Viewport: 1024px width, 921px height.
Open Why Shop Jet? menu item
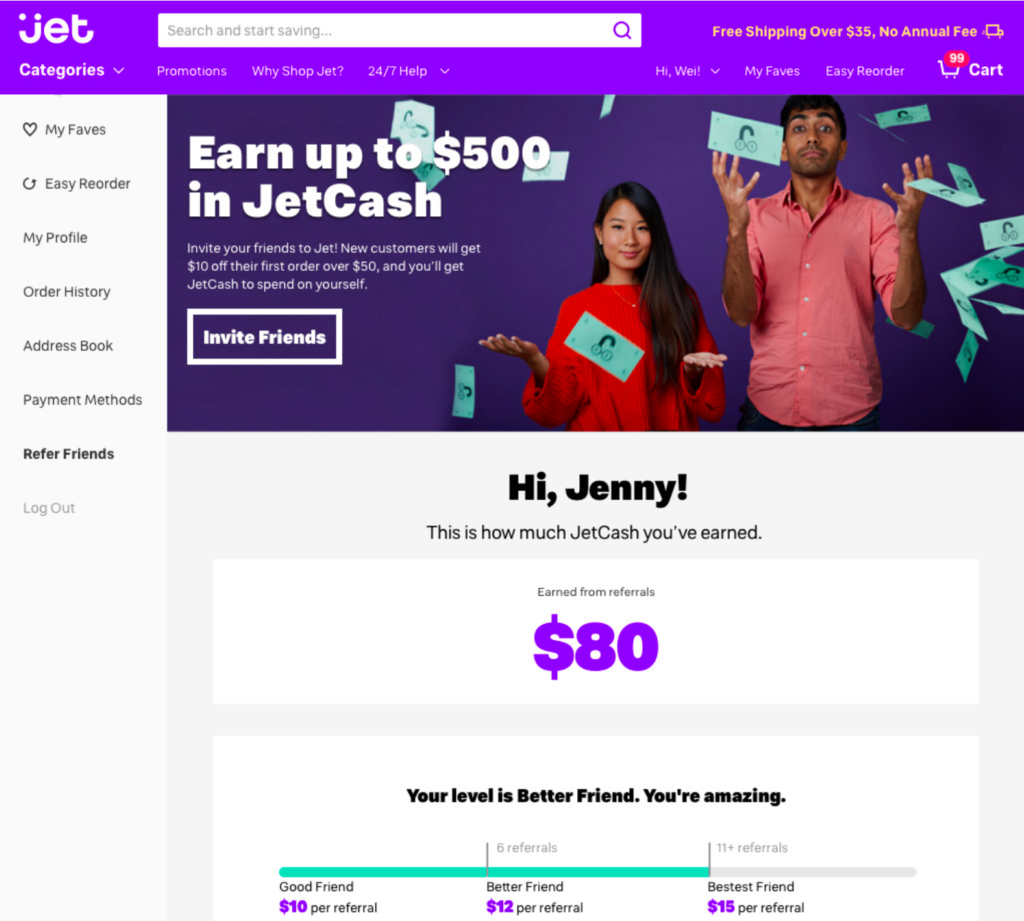[298, 71]
